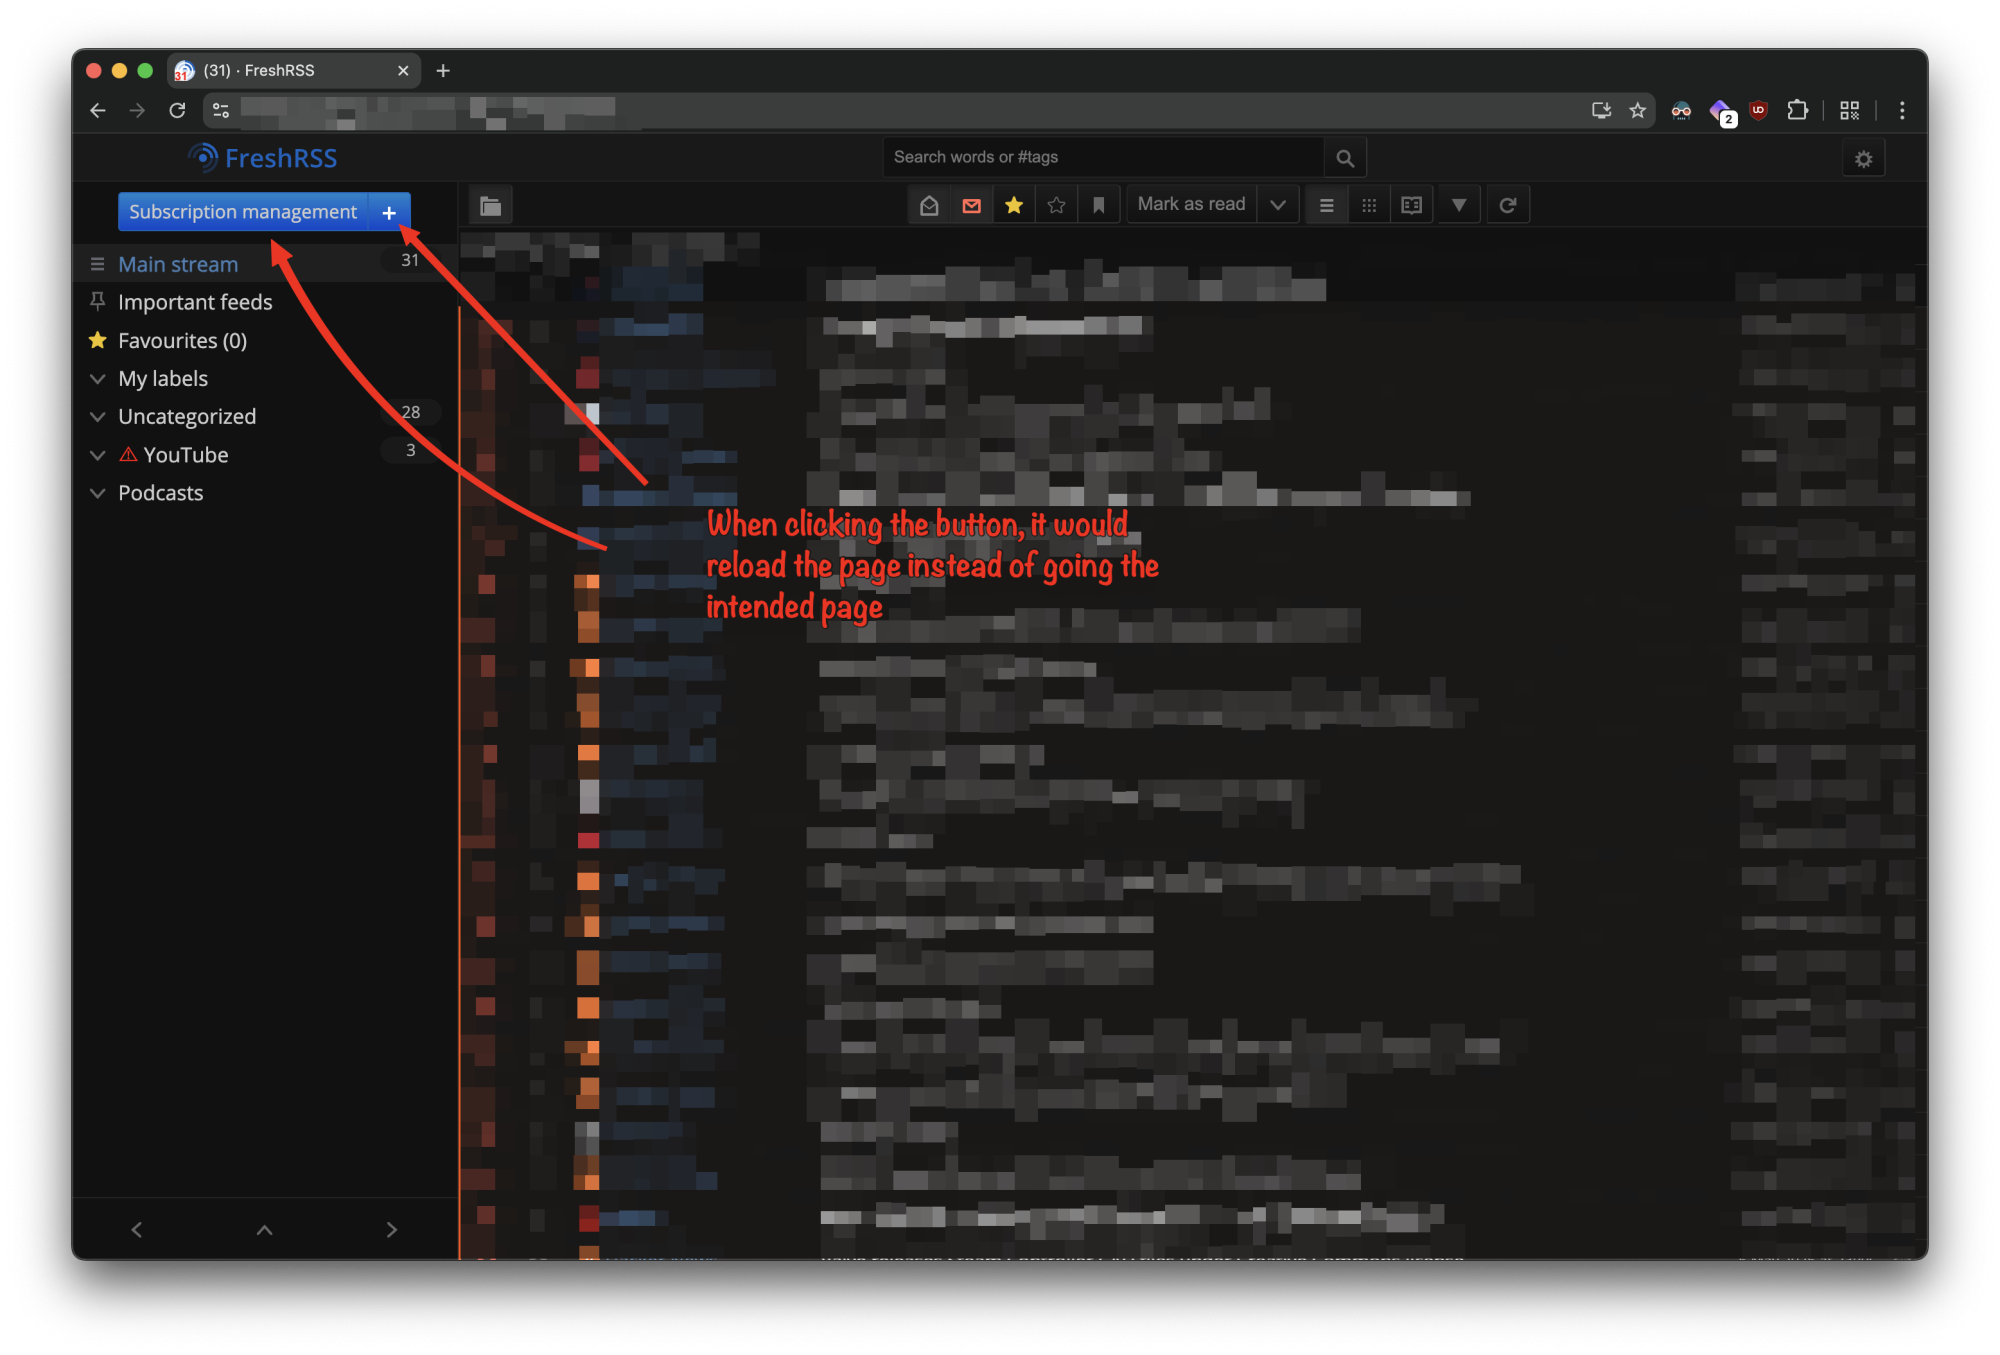Expand the My labels chevron

tap(97, 379)
